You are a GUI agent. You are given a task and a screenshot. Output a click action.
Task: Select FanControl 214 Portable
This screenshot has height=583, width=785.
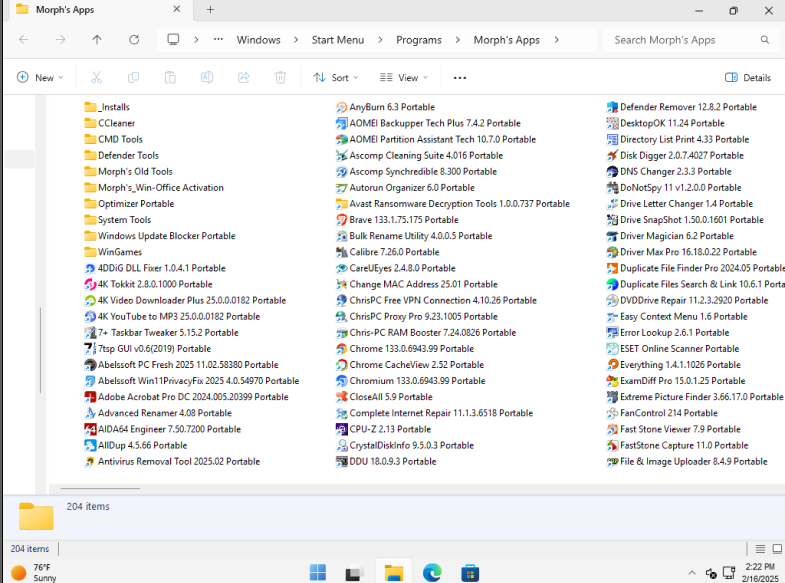[662, 413]
